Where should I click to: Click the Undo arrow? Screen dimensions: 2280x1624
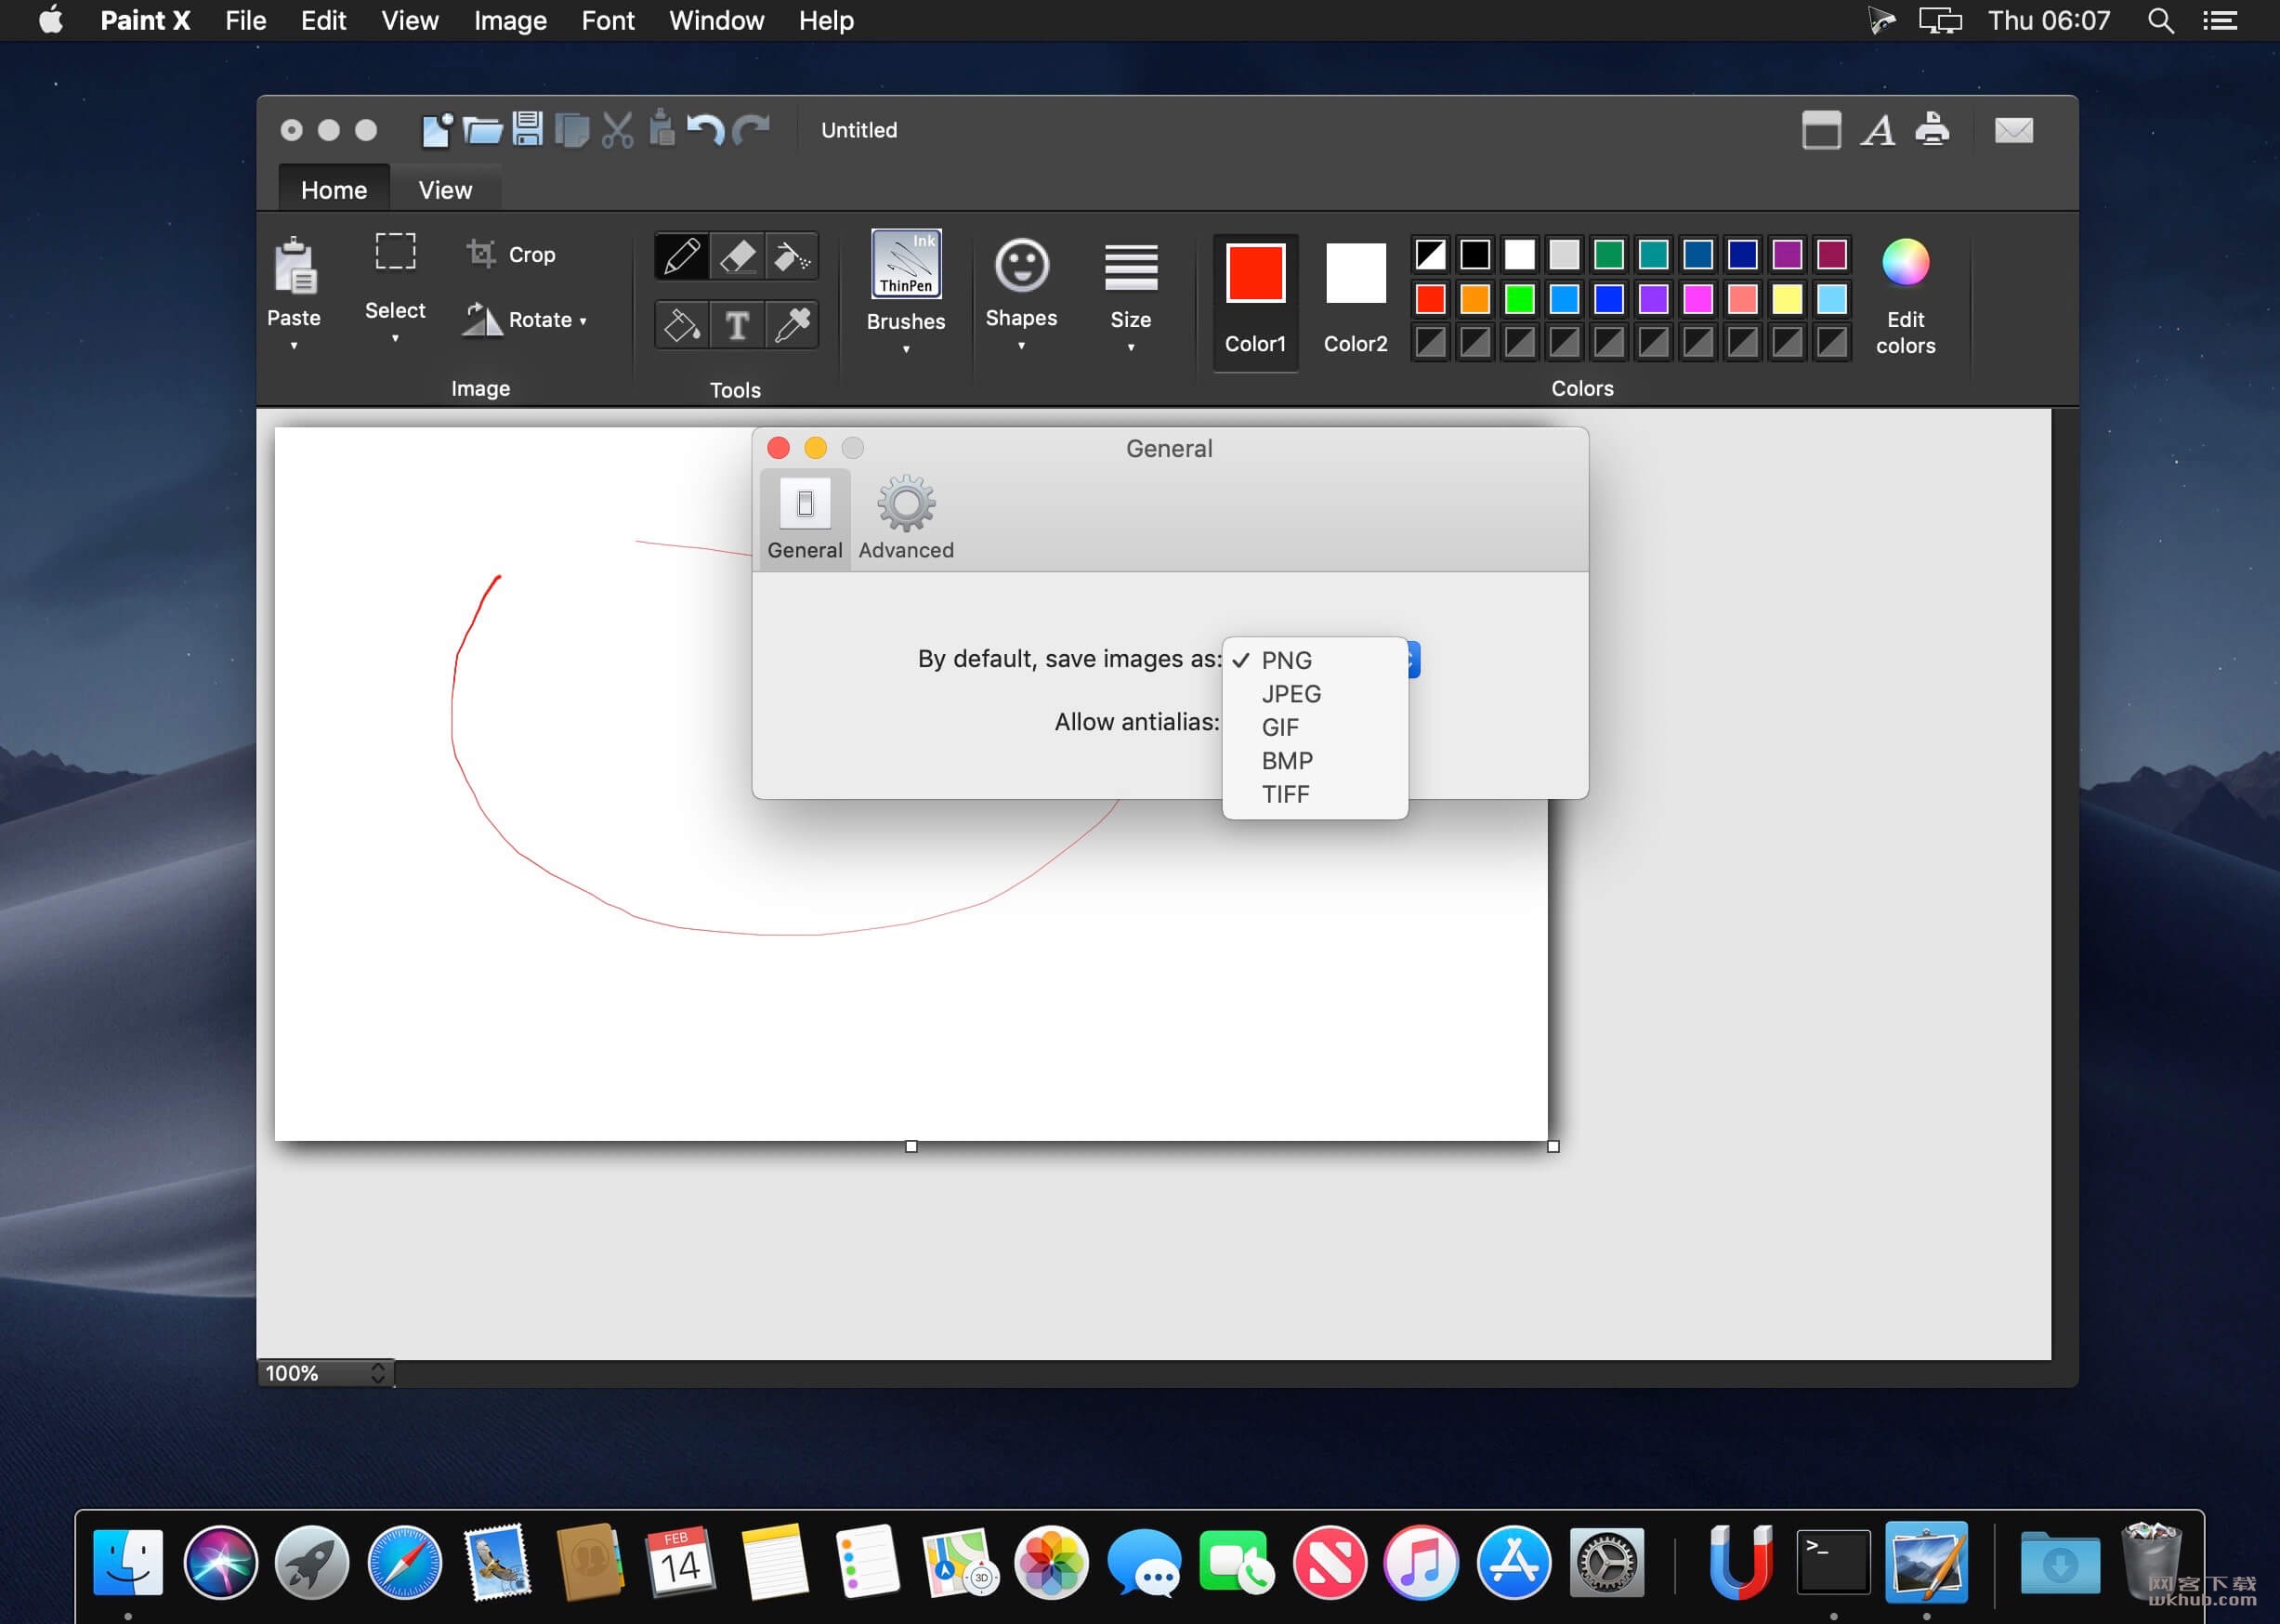coord(706,130)
